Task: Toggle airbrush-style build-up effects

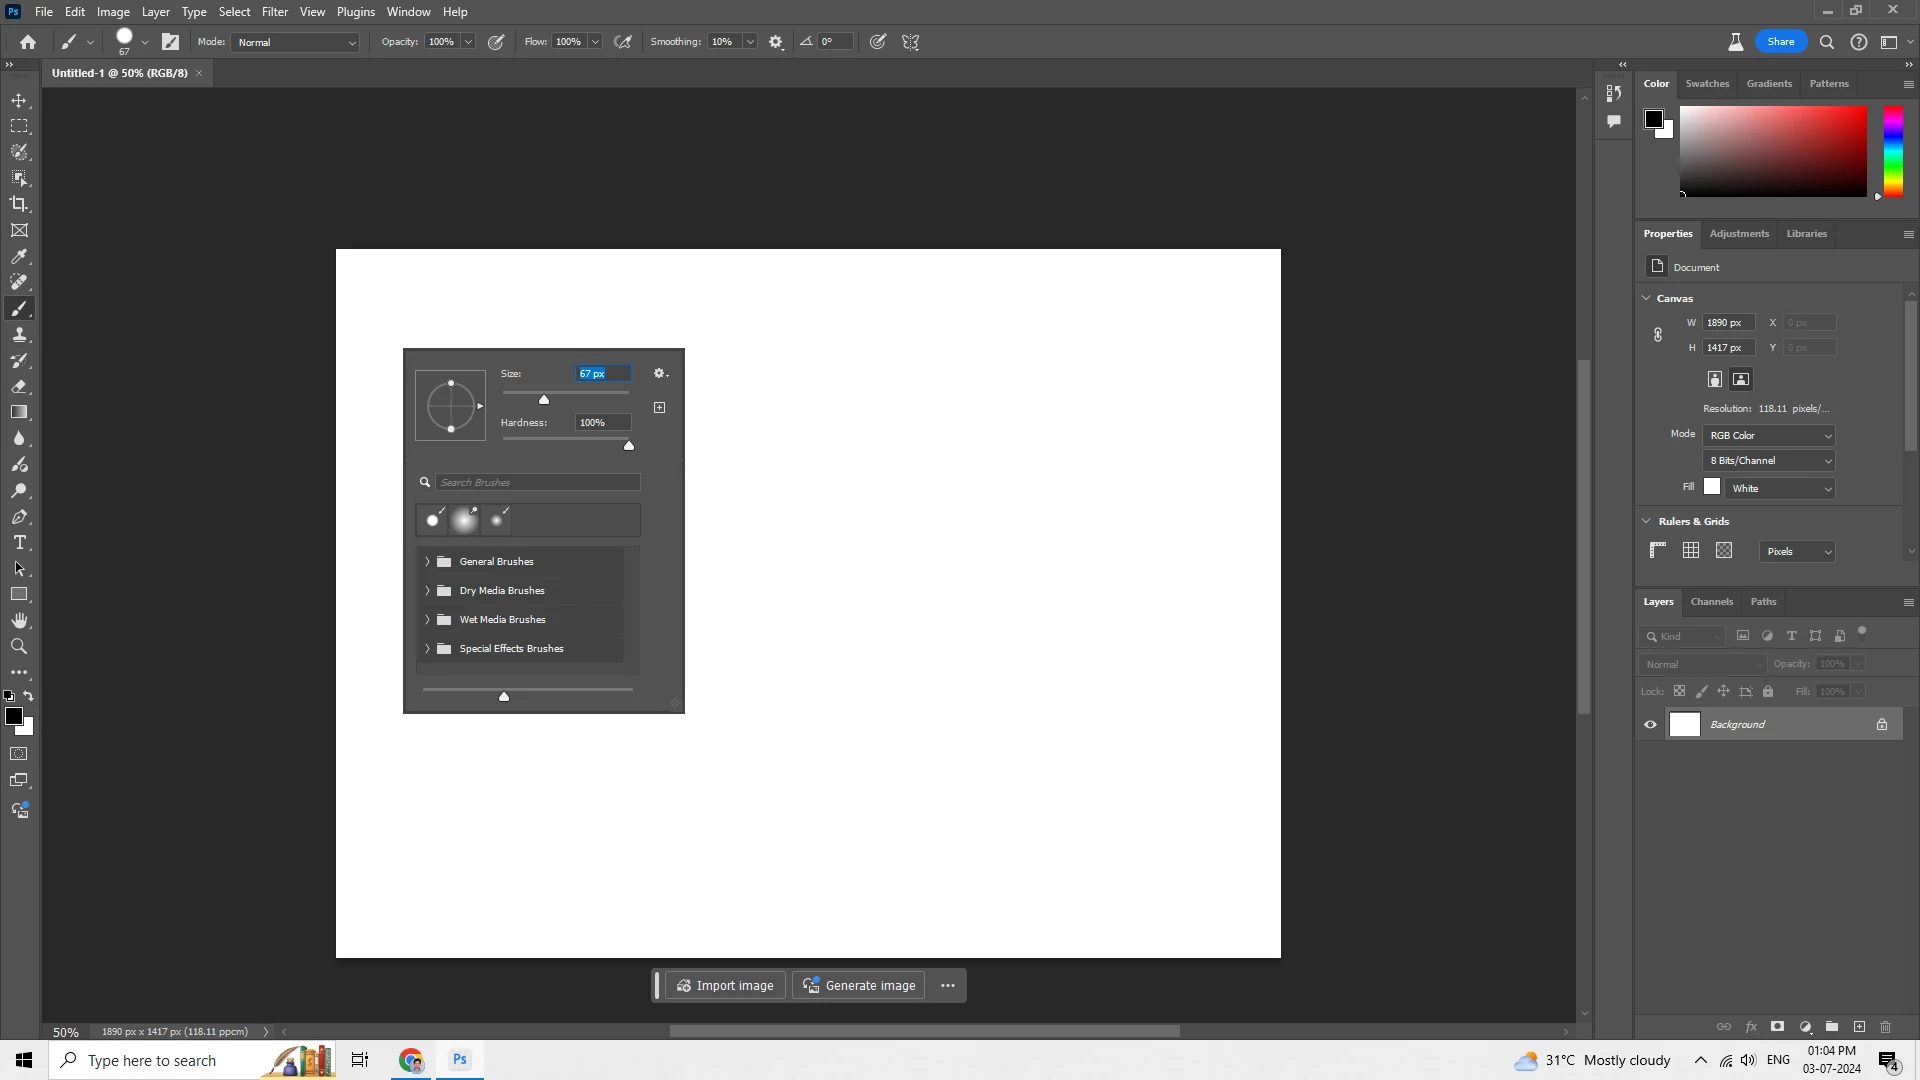Action: [x=623, y=42]
